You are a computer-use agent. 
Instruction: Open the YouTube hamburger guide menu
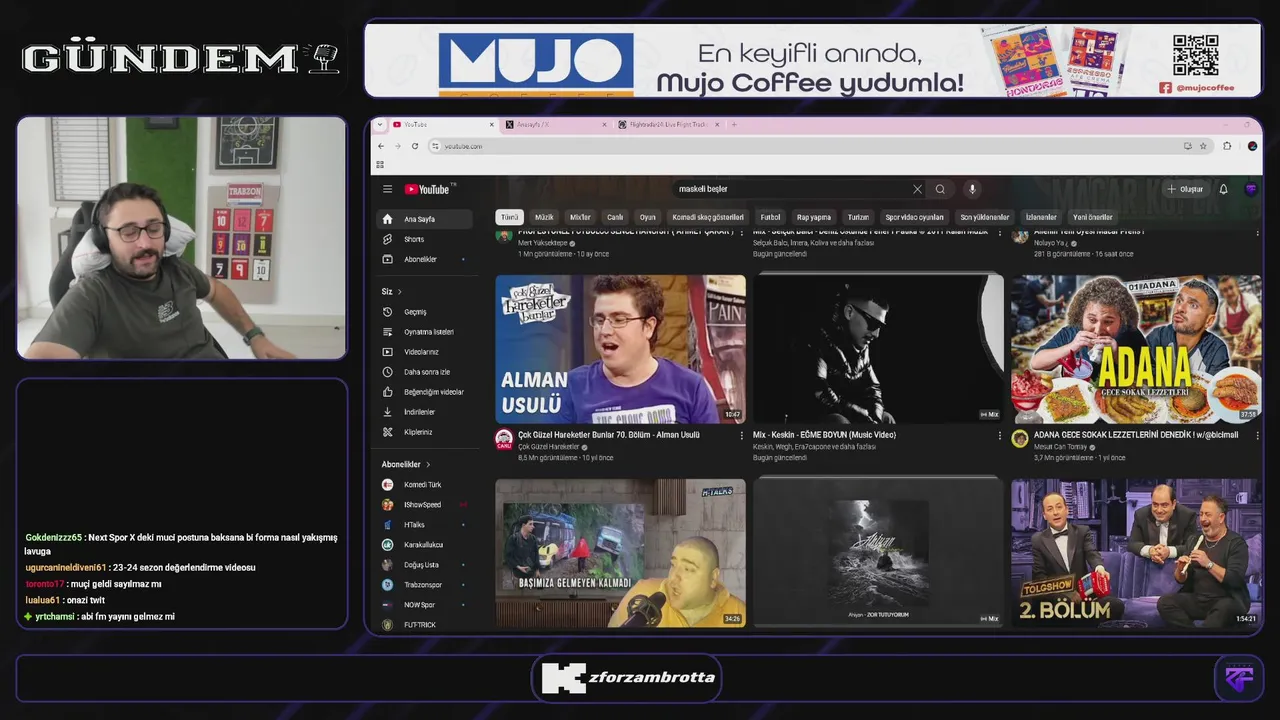(x=387, y=189)
